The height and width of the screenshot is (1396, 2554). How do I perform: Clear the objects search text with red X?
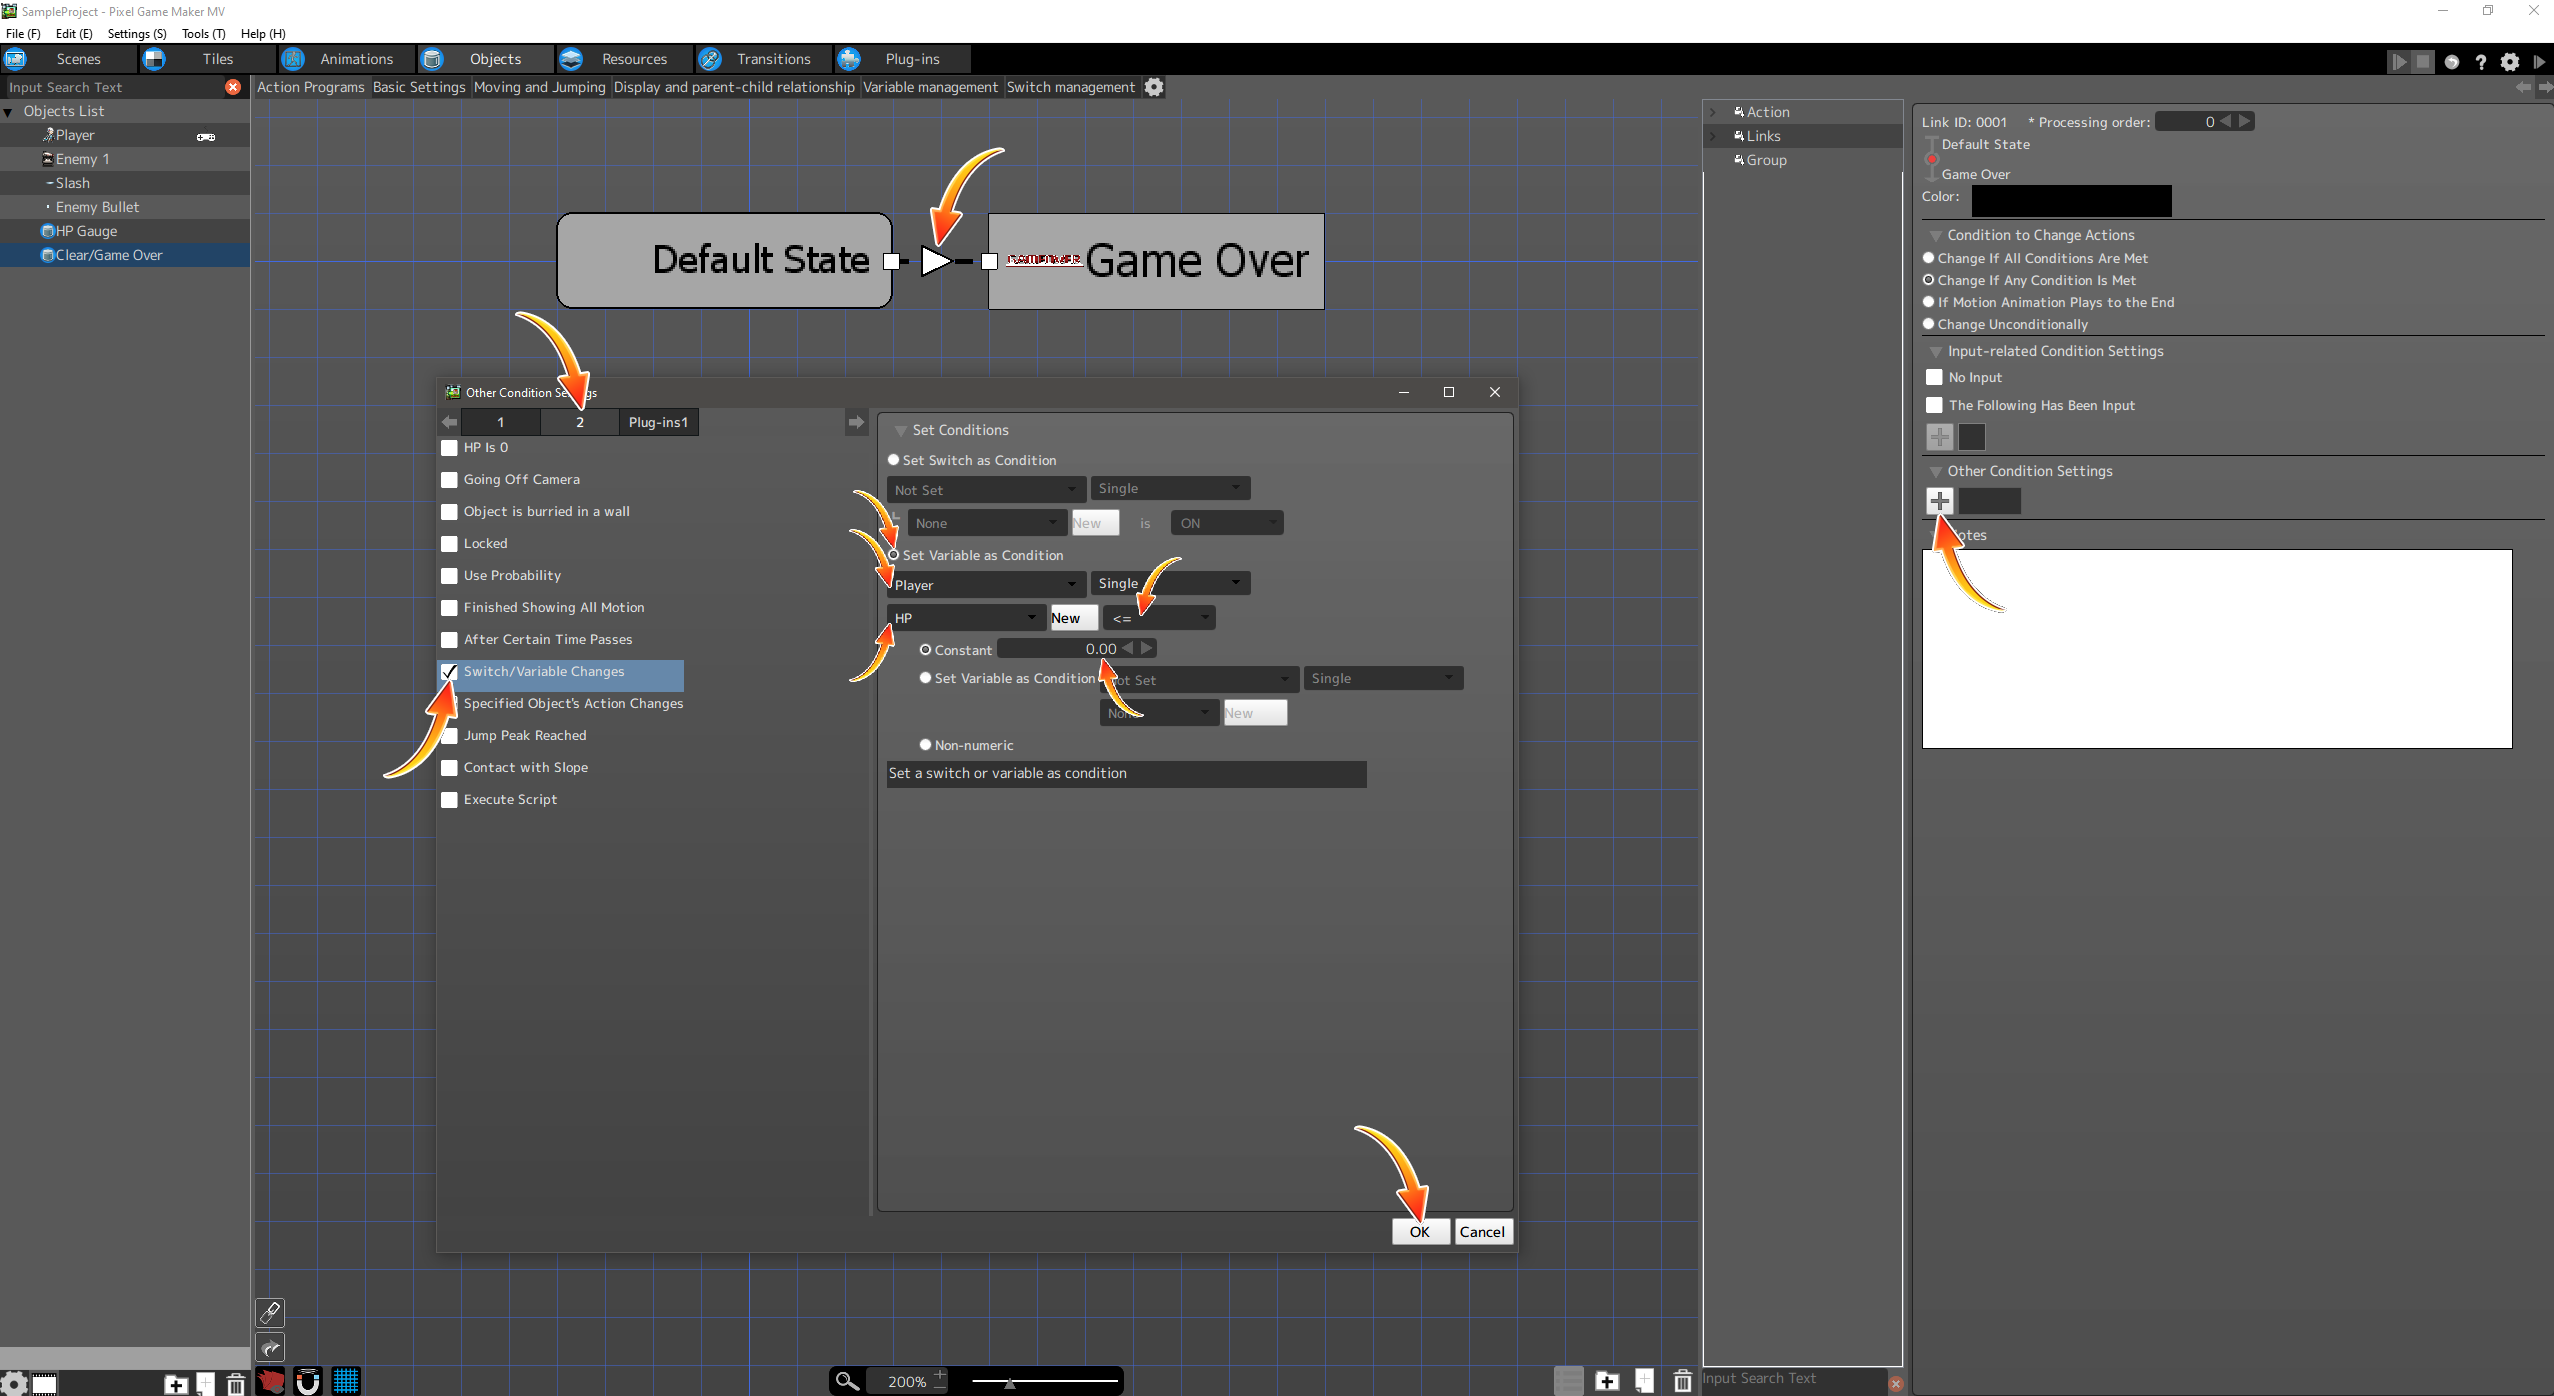[233, 87]
